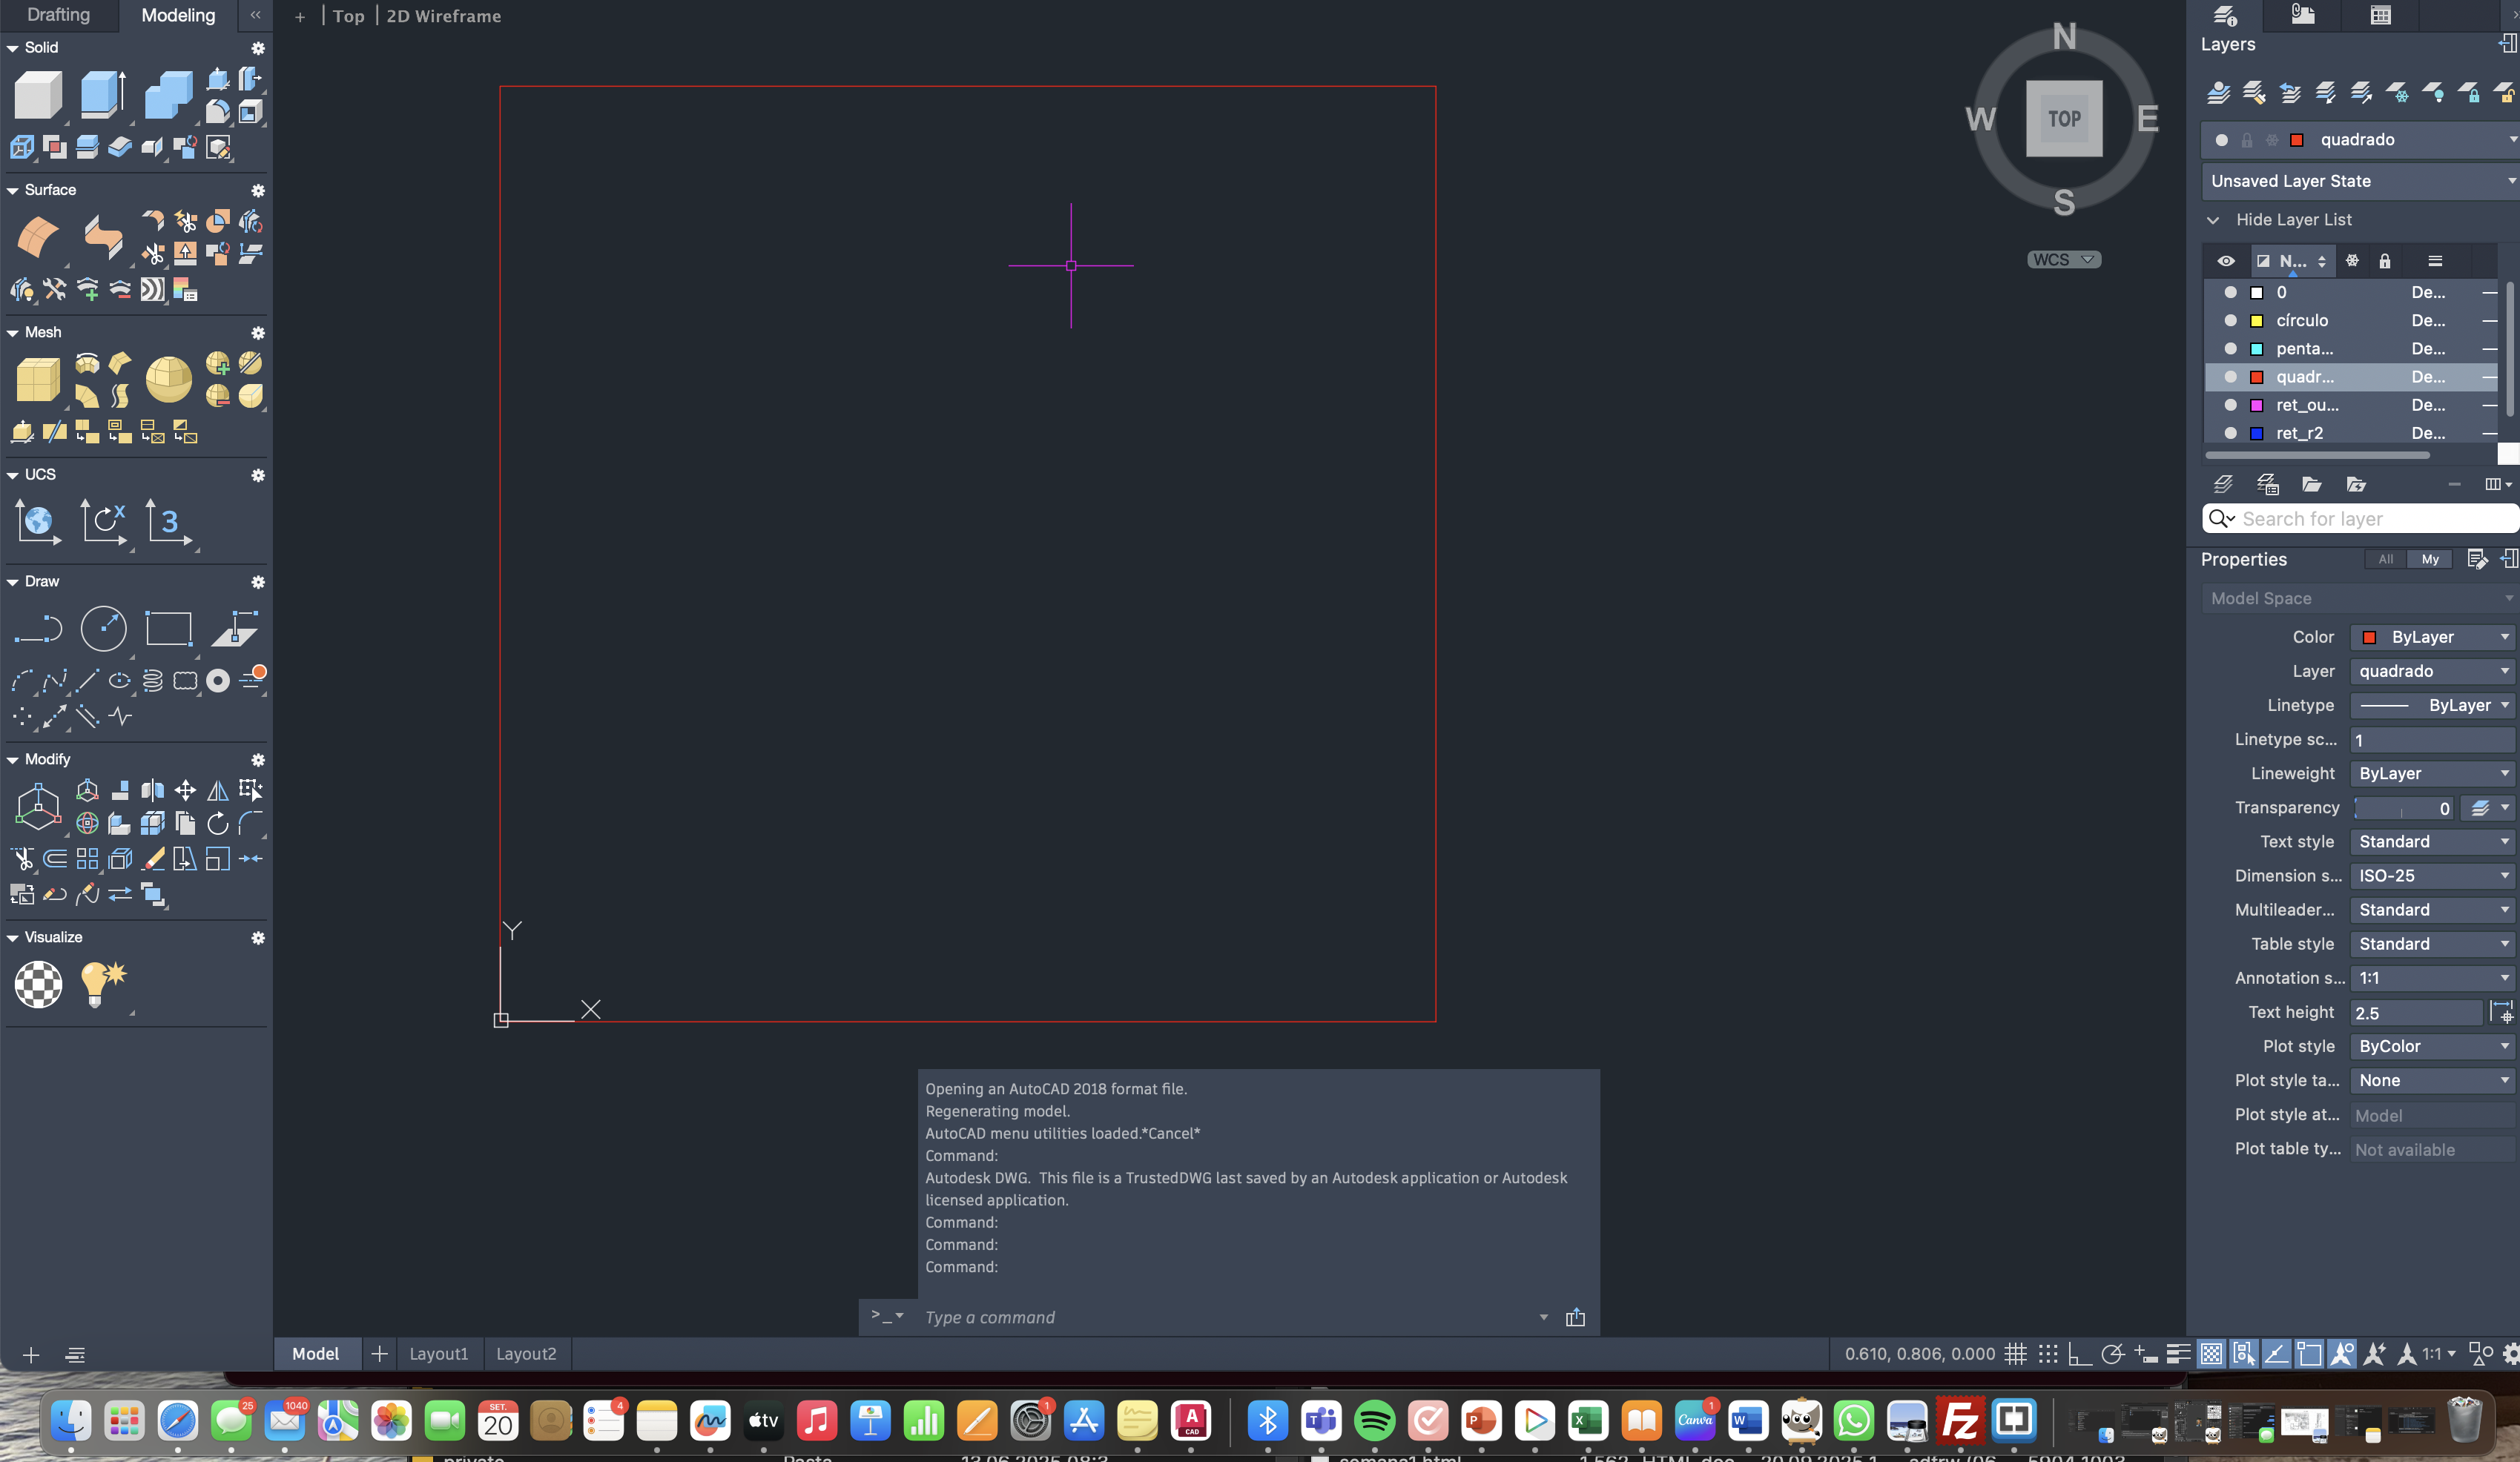Viewport: 2520px width, 1462px height.
Task: Open Unsaved Layer State dropdown
Action: coord(2358,181)
